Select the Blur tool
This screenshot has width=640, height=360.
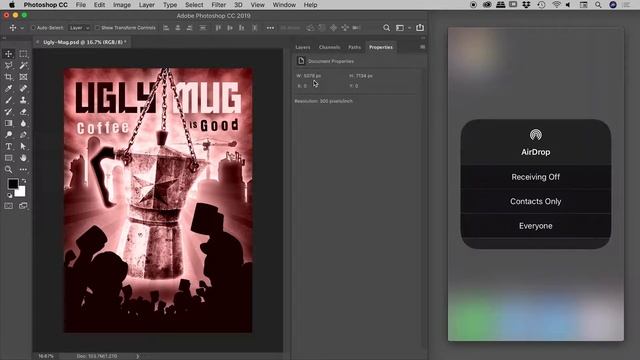click(x=23, y=123)
